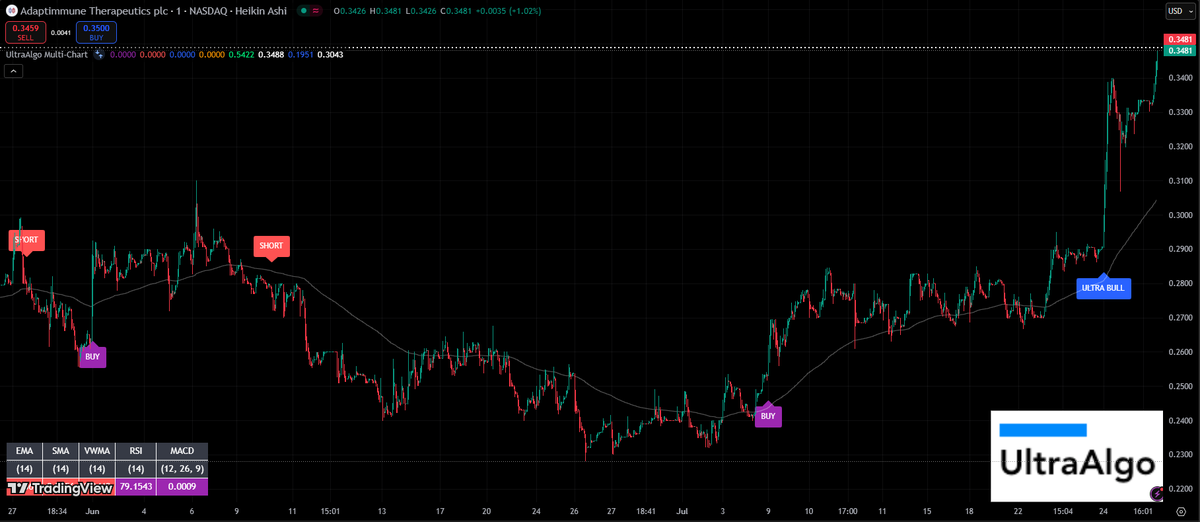Viewport: 1200px width, 522px height.
Task: Click the purple BUY marker near Jun
Action: pos(92,355)
